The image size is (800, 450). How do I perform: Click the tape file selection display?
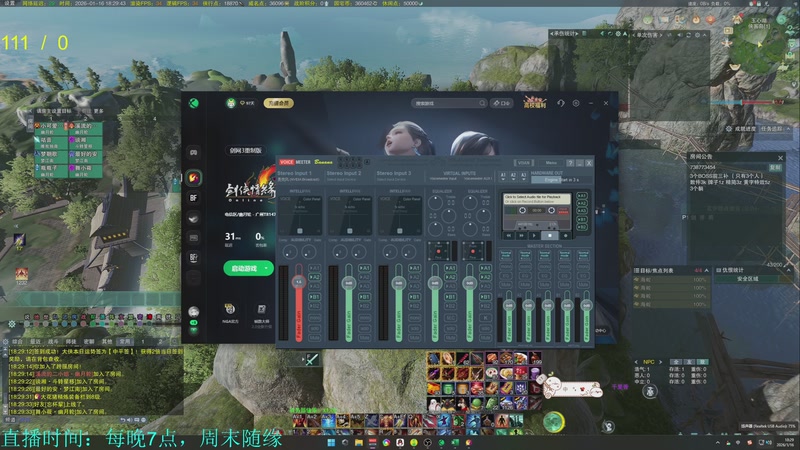(x=537, y=198)
